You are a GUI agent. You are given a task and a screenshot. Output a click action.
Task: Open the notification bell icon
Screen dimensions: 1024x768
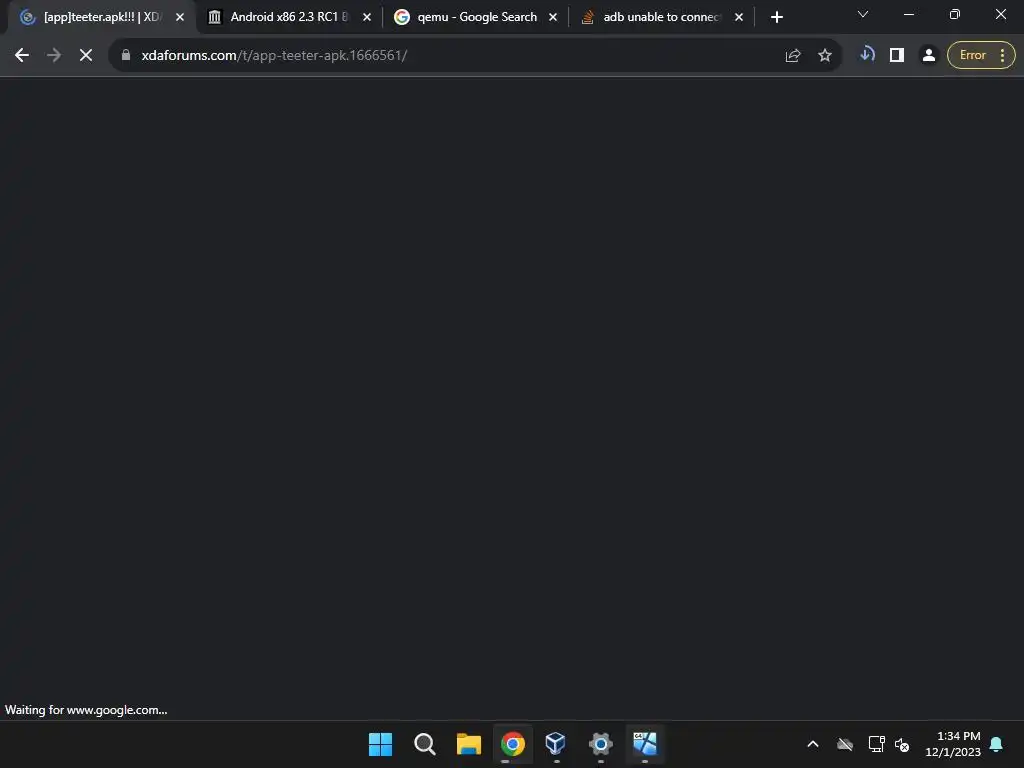[997, 744]
